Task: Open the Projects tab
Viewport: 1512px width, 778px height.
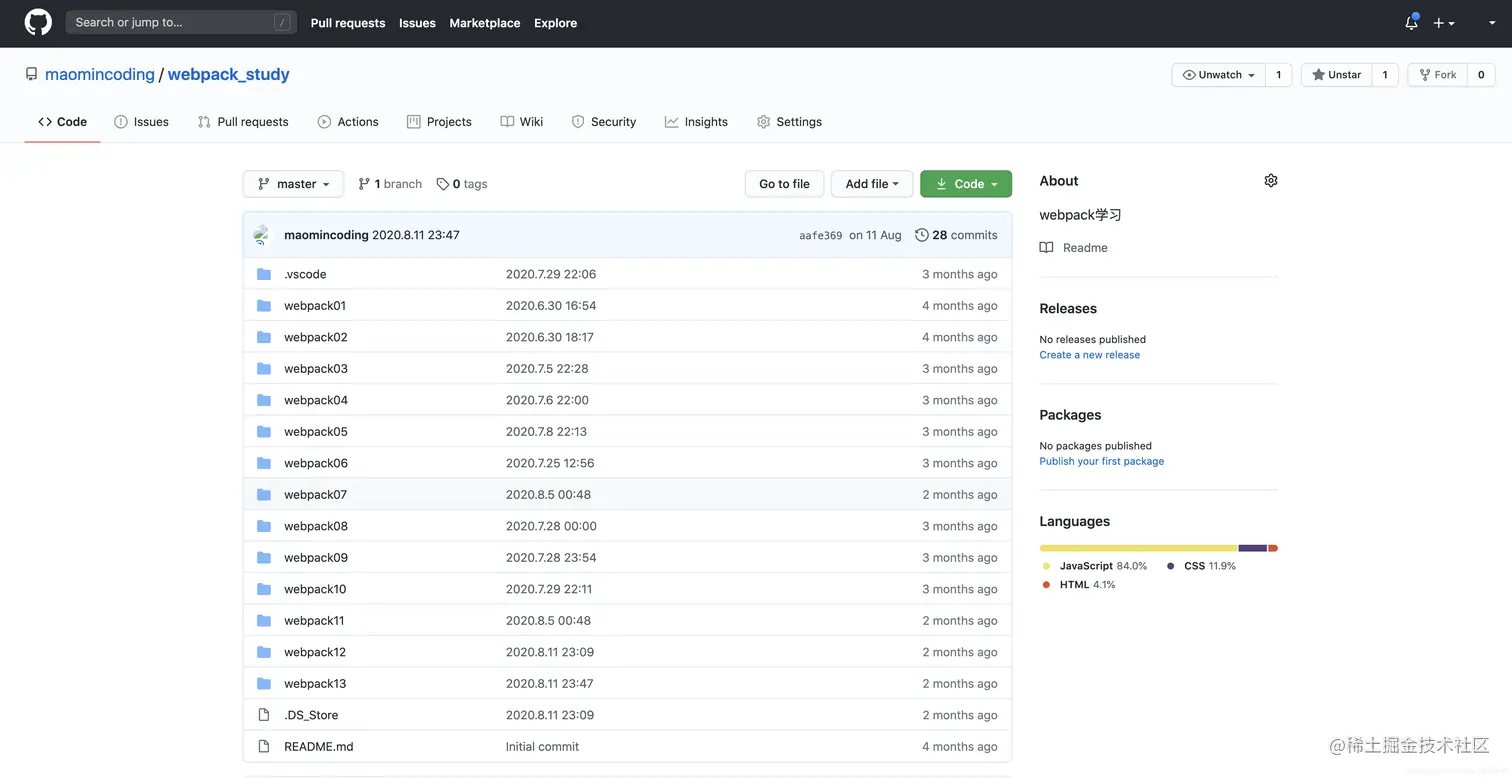Action: click(x=439, y=122)
